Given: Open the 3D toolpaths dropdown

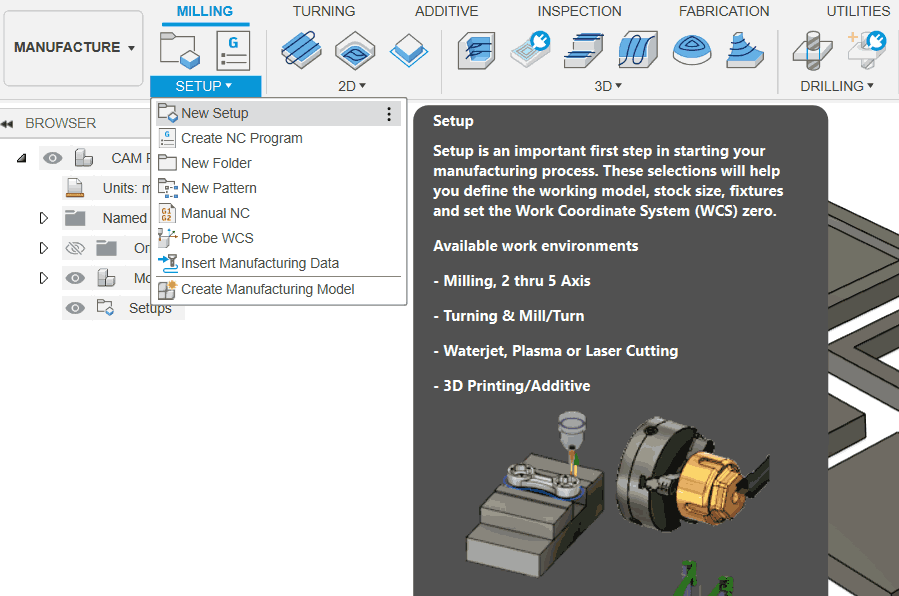Looking at the screenshot, I should coord(608,86).
